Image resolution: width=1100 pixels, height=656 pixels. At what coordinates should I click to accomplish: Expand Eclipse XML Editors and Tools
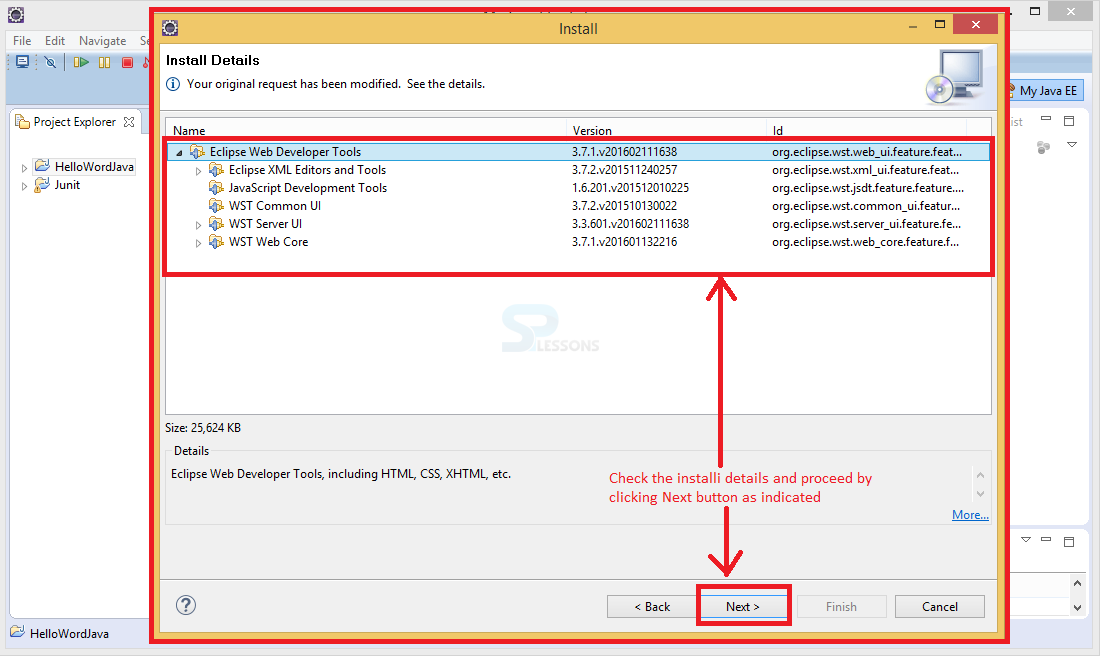(x=198, y=170)
